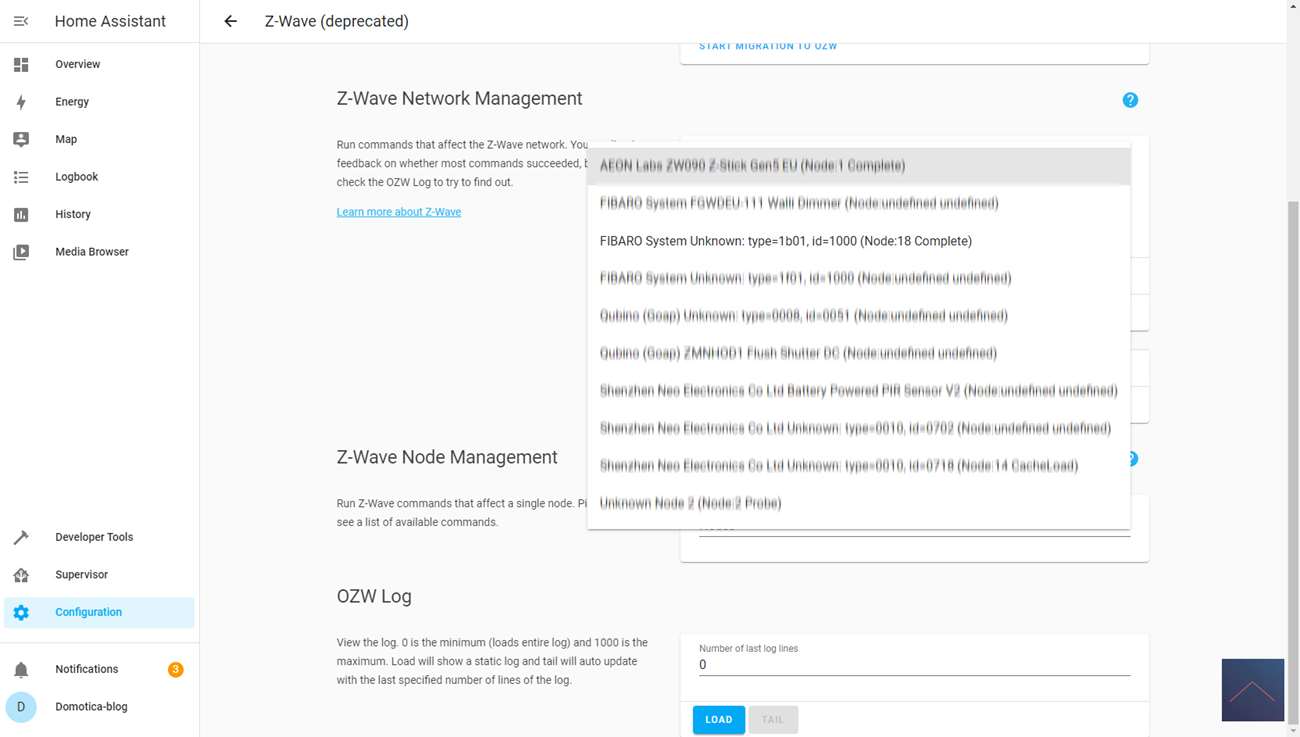
Task: Click the Home Assistant title
Action: (x=110, y=21)
